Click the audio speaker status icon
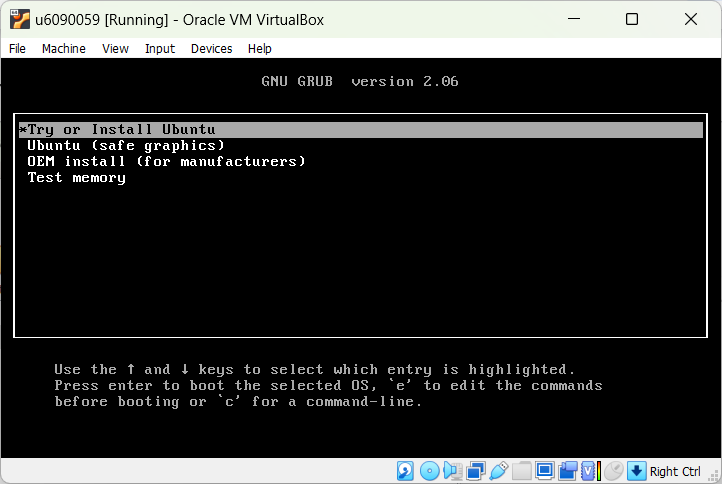The height and width of the screenshot is (484, 722). 453,471
